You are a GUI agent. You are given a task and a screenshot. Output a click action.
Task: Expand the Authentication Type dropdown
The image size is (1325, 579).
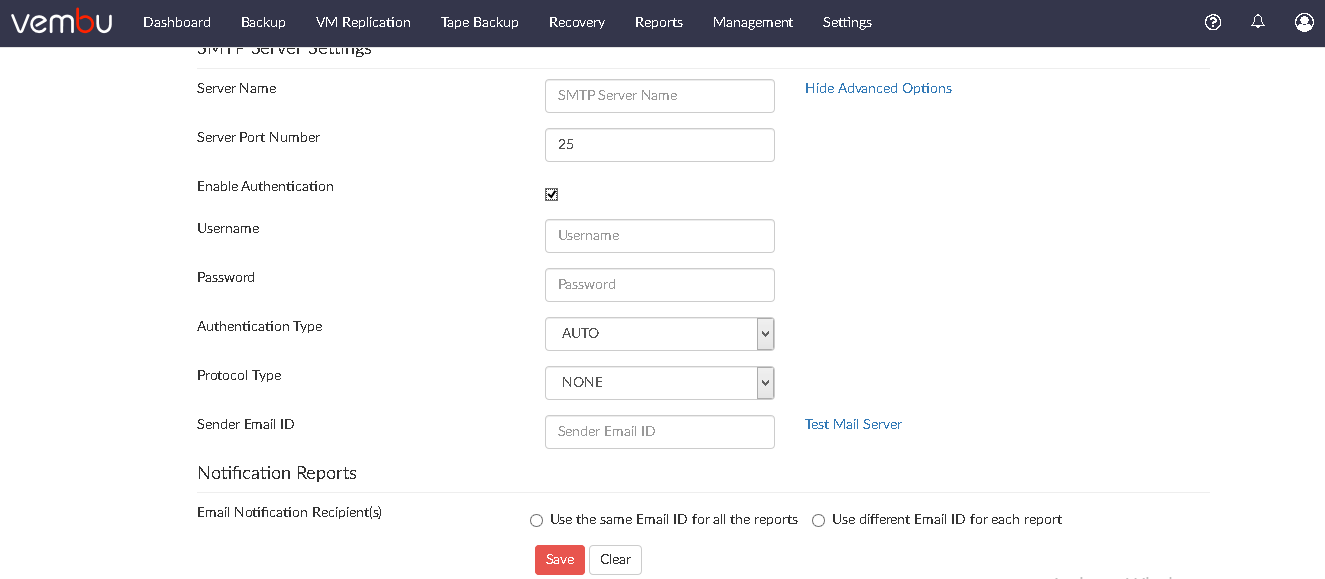coord(660,334)
